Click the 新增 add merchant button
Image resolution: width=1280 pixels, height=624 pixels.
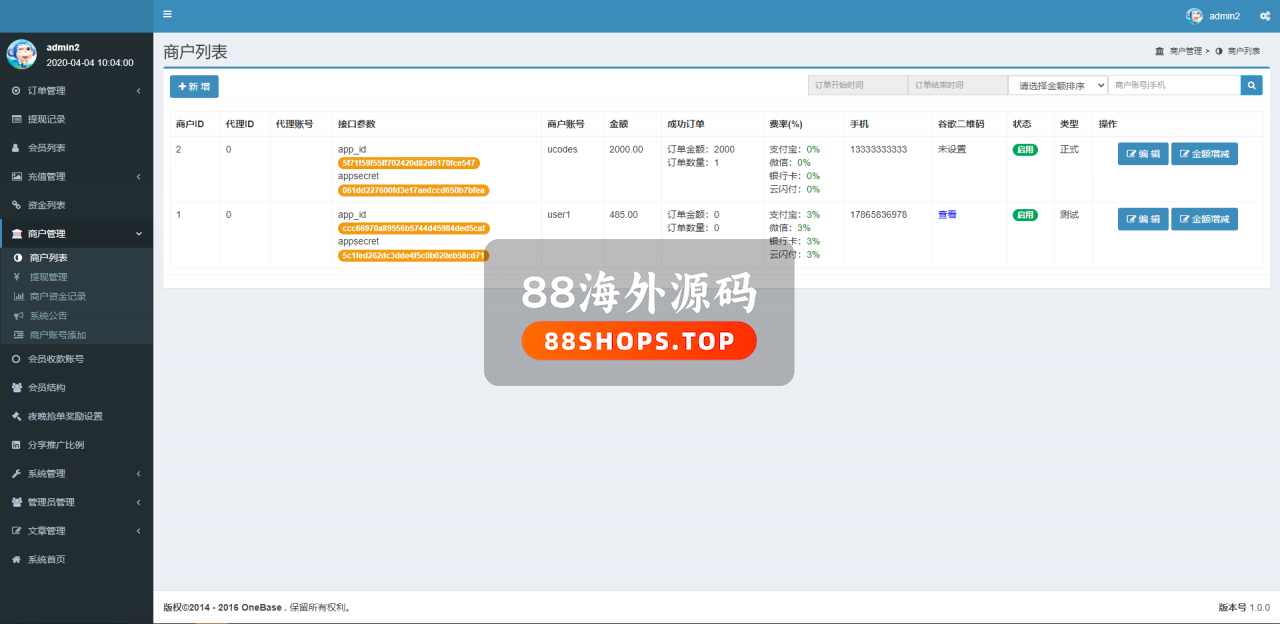point(194,87)
